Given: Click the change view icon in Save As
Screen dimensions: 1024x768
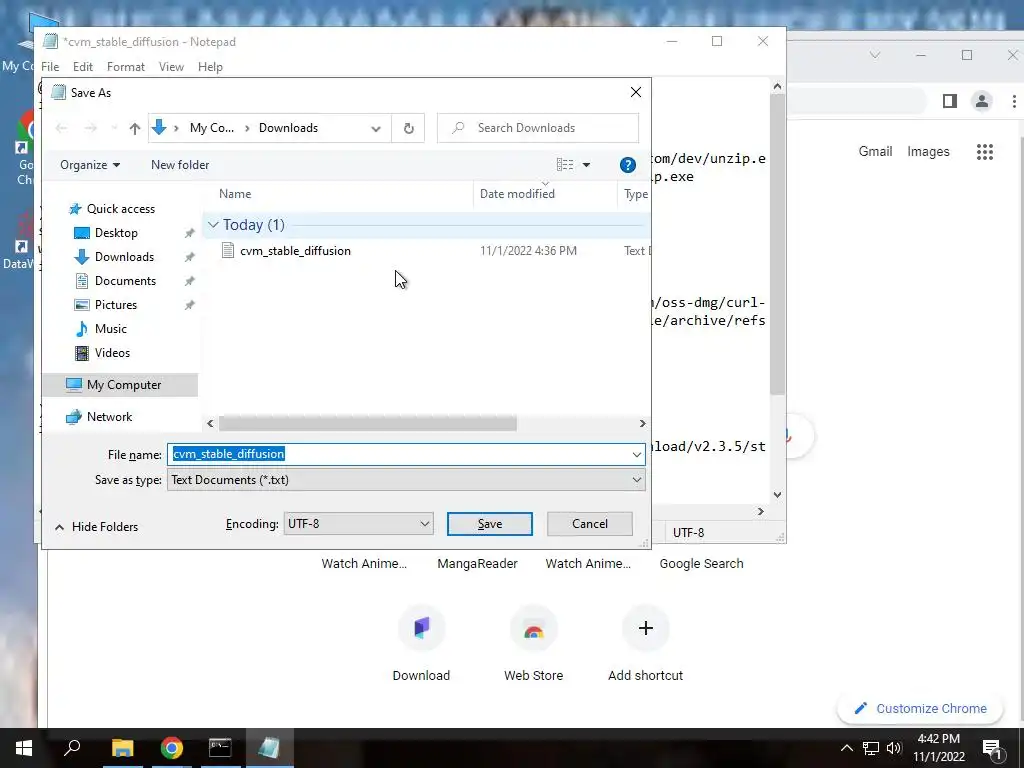Looking at the screenshot, I should click(565, 165).
